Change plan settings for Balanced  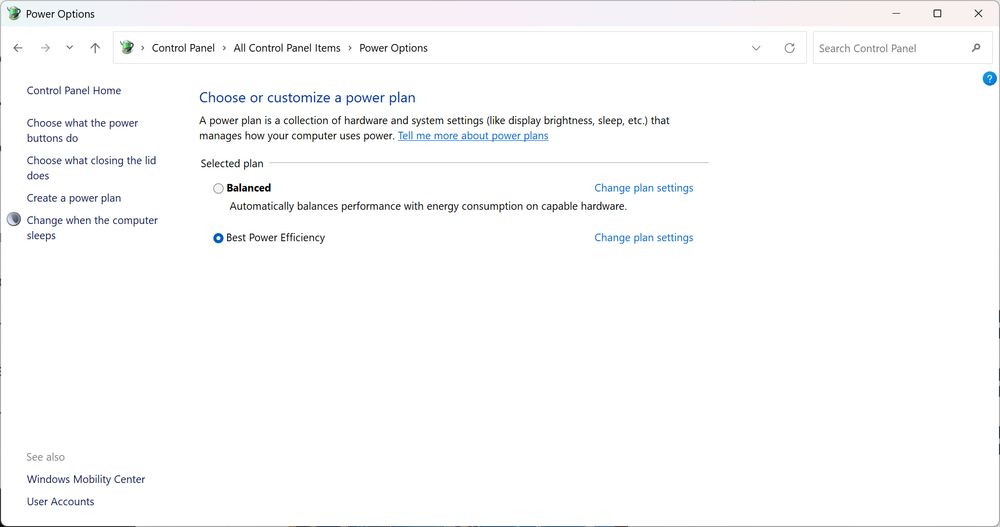[643, 188]
